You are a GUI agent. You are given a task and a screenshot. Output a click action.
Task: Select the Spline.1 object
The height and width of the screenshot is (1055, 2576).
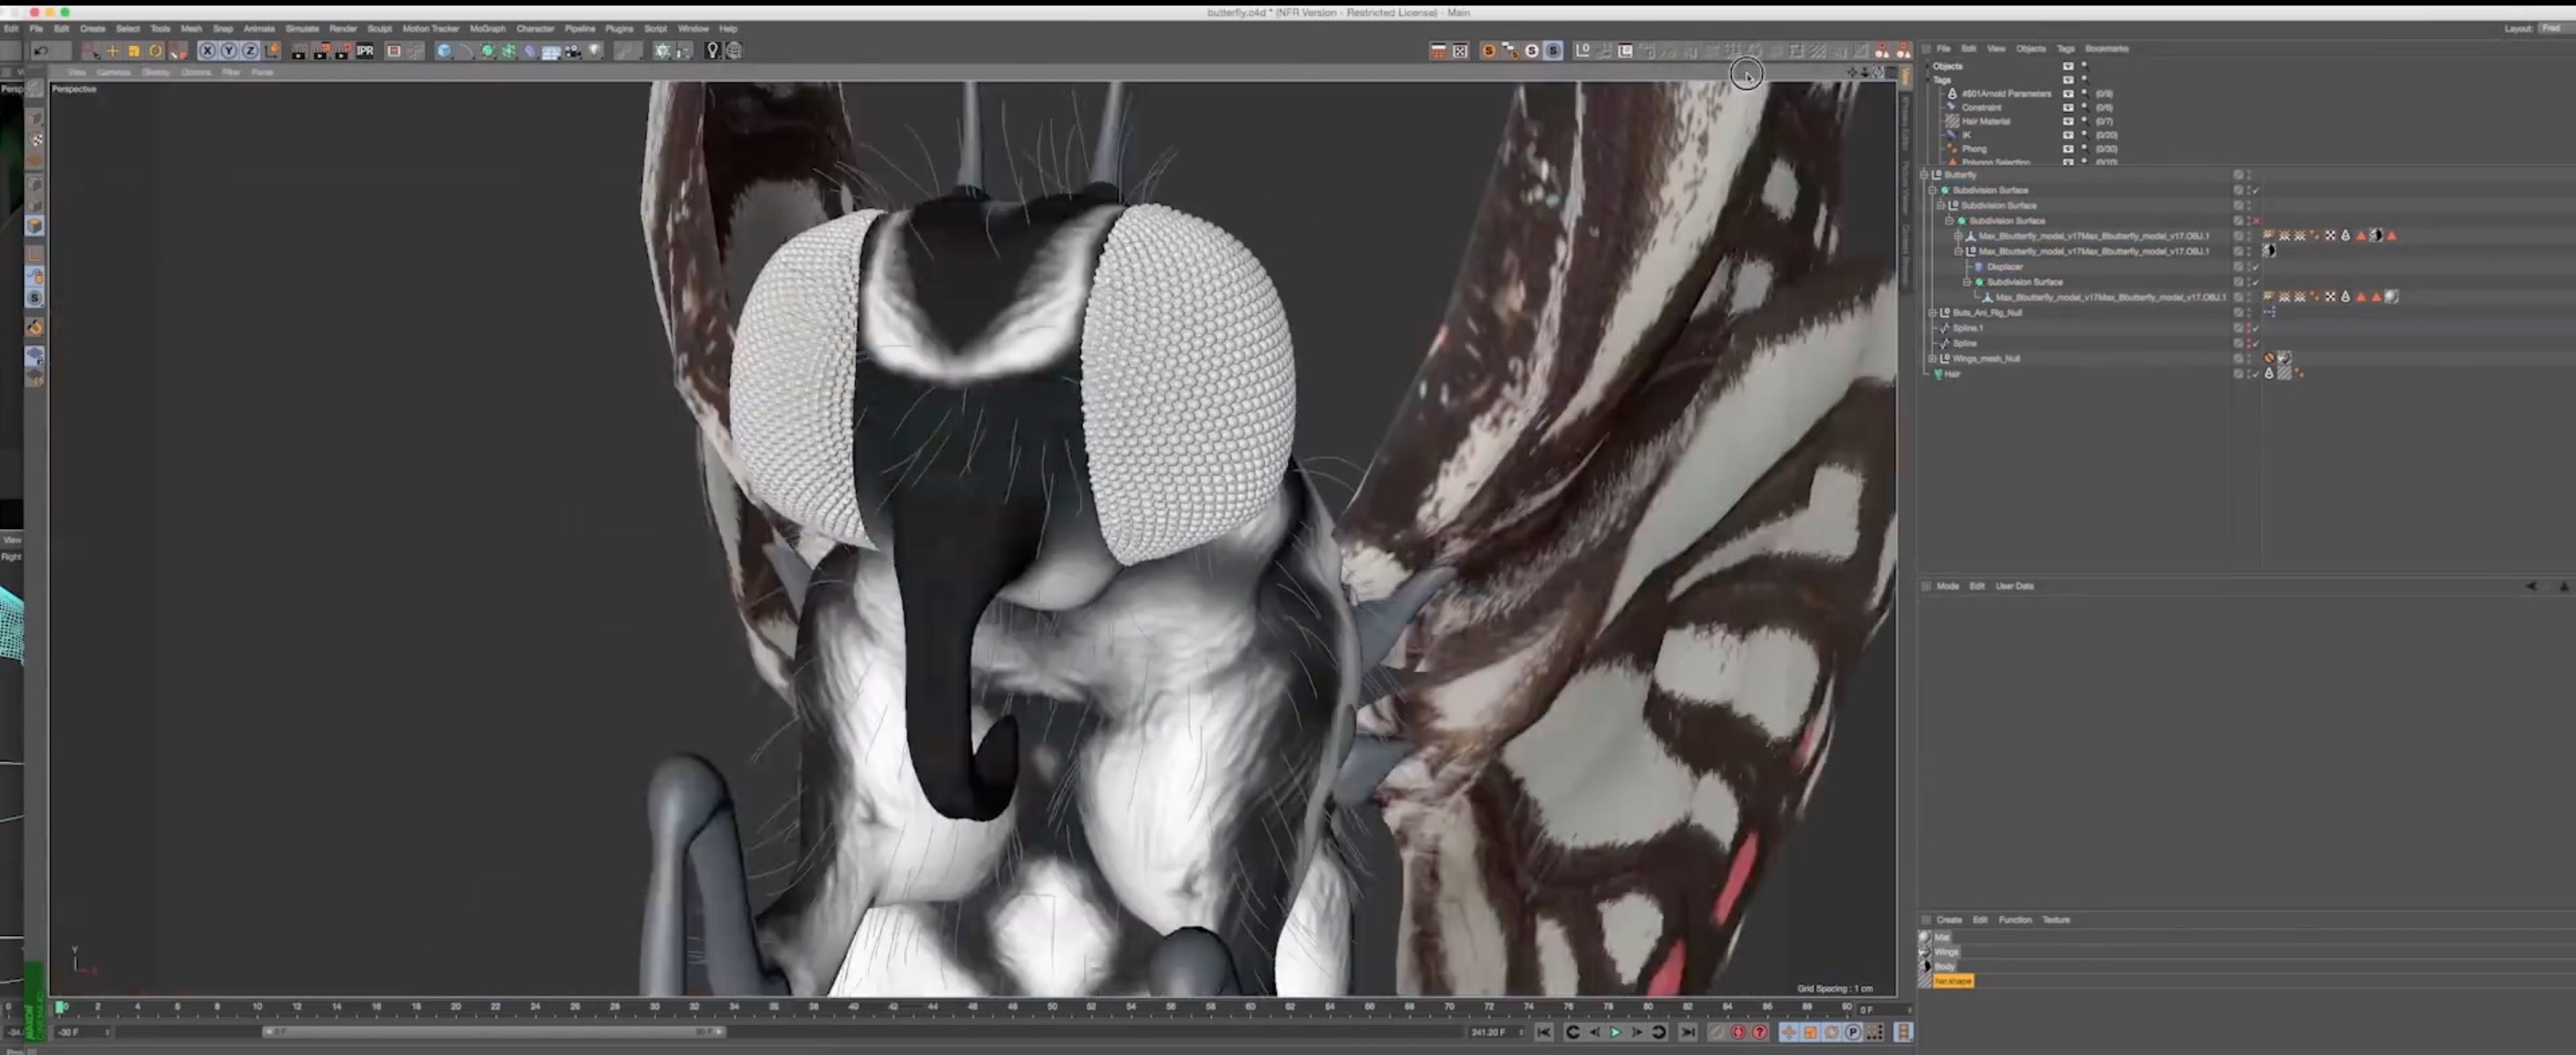(1967, 328)
